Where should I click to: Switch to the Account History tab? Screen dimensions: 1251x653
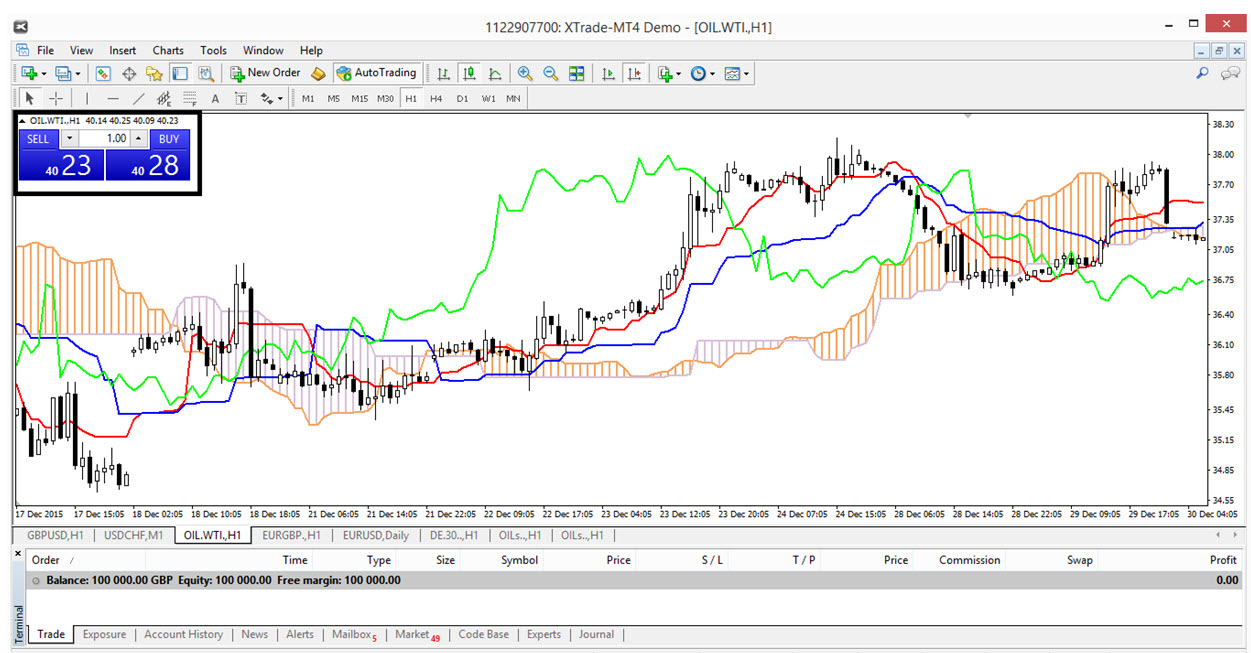tap(183, 634)
